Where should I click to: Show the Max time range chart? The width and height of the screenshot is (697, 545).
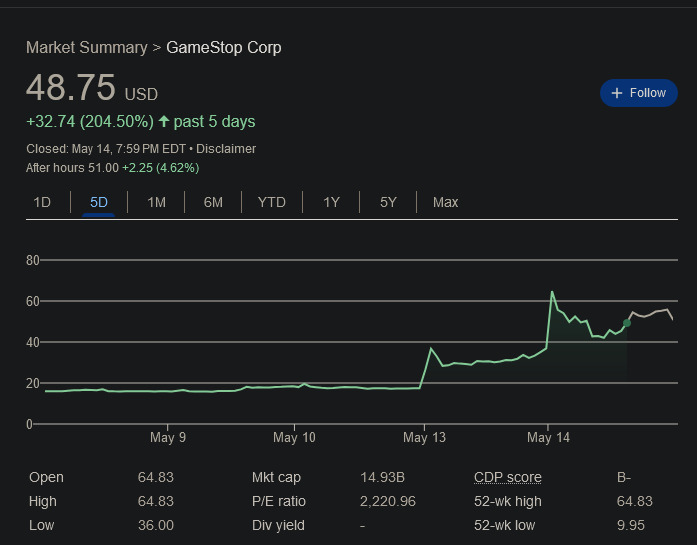point(445,202)
